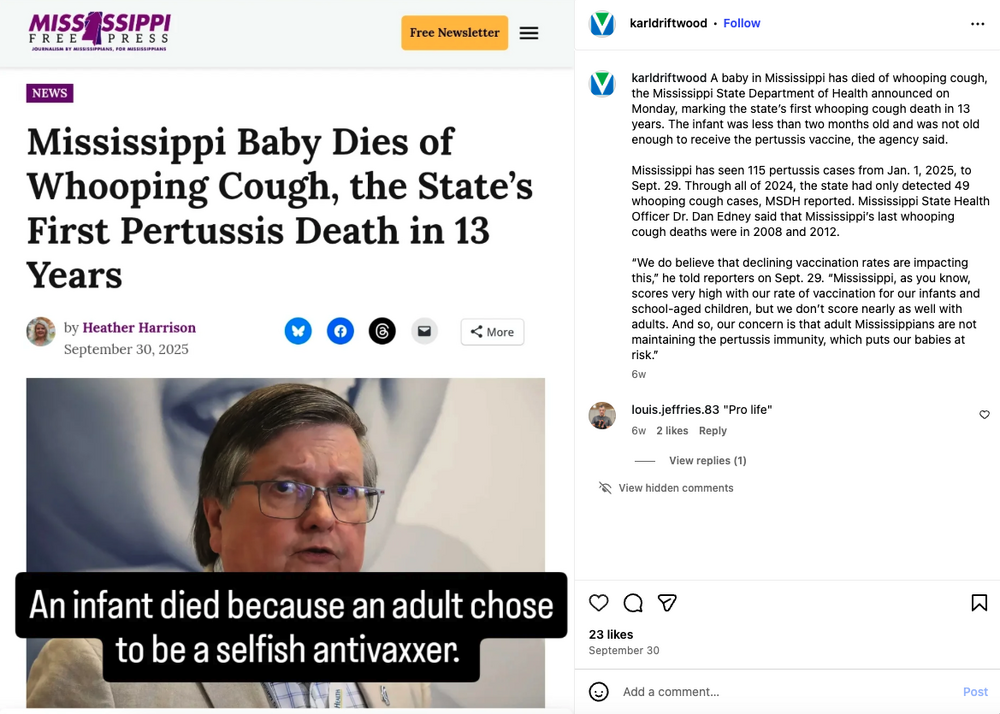Click the Free Newsletter button
Screen dimensions: 1000x714
454,33
